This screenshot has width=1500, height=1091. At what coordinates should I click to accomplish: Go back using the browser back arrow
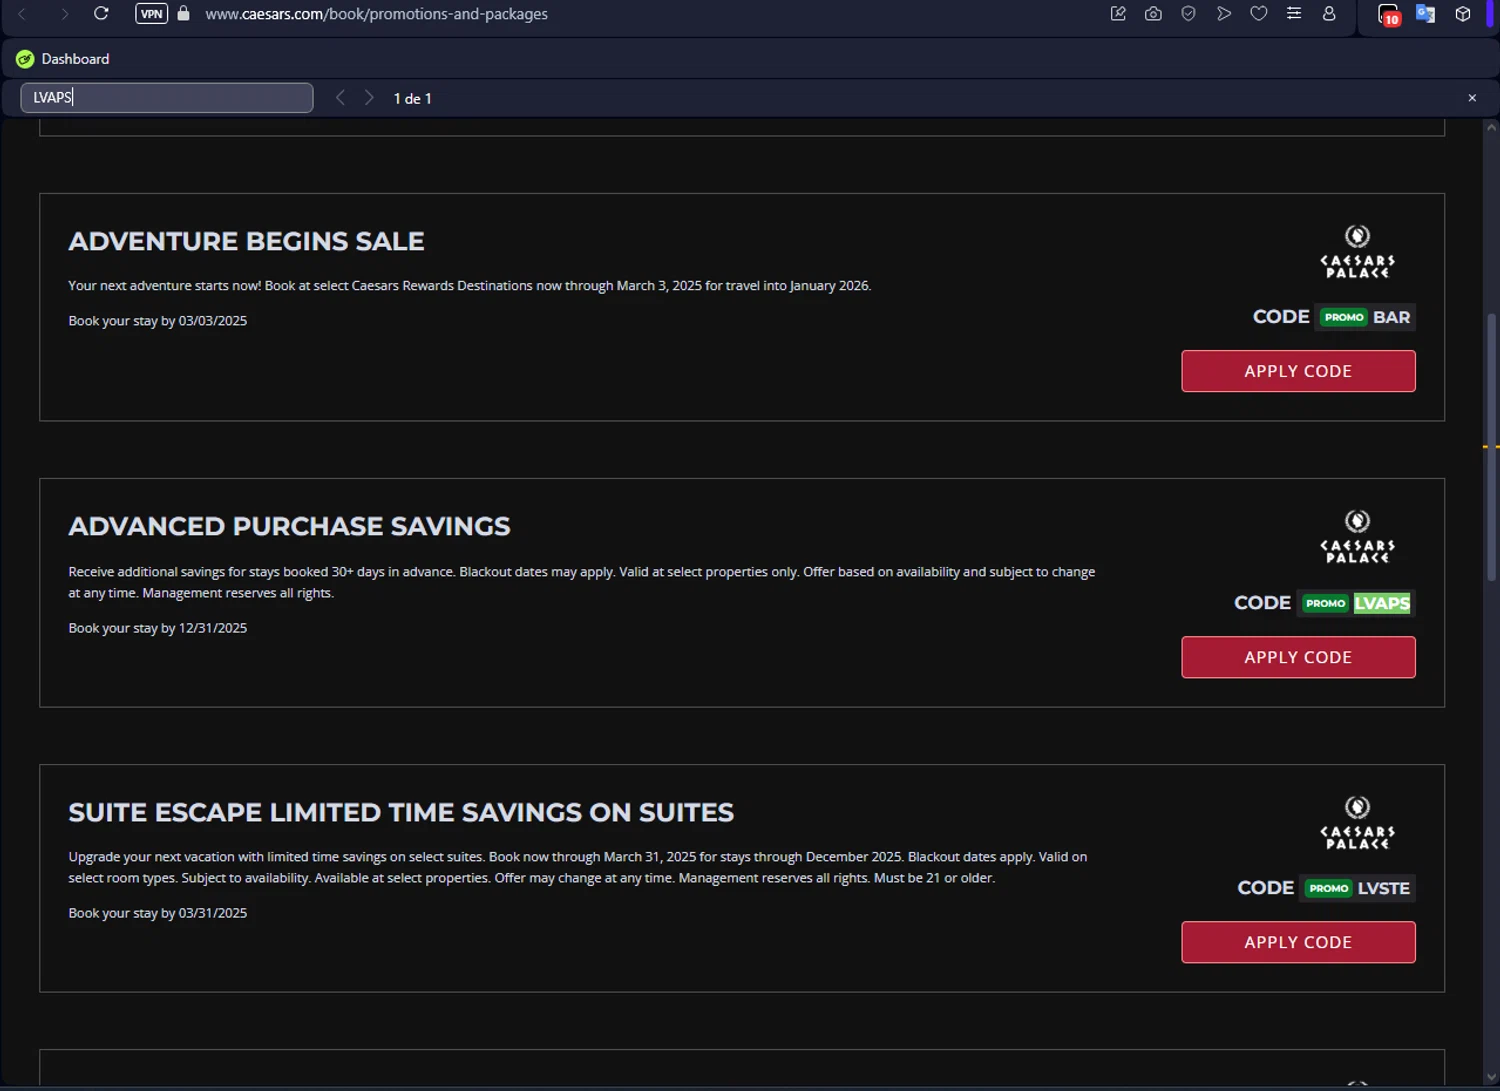pos(23,14)
